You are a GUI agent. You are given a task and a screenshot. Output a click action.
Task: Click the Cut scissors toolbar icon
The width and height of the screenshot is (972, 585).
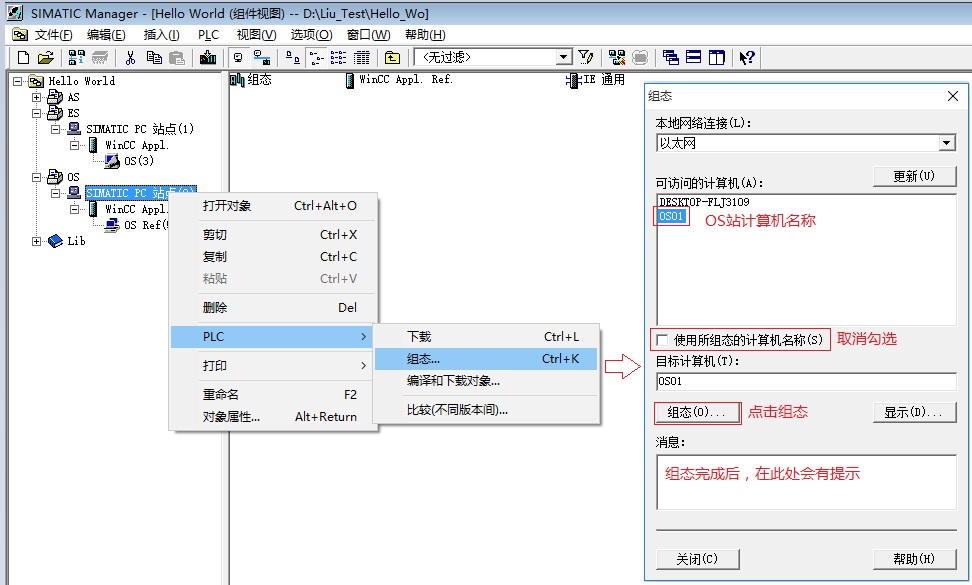click(x=130, y=58)
